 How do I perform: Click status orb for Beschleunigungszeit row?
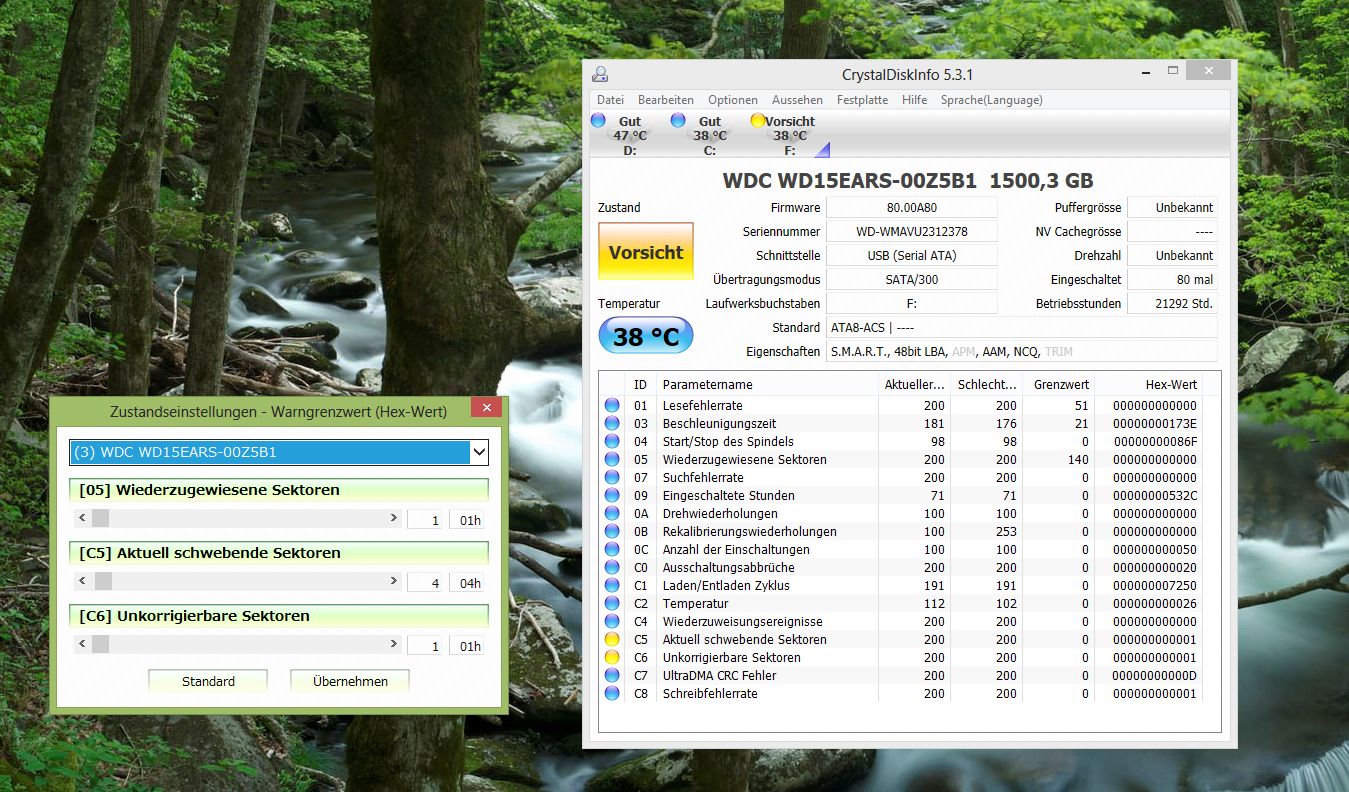[x=612, y=423]
